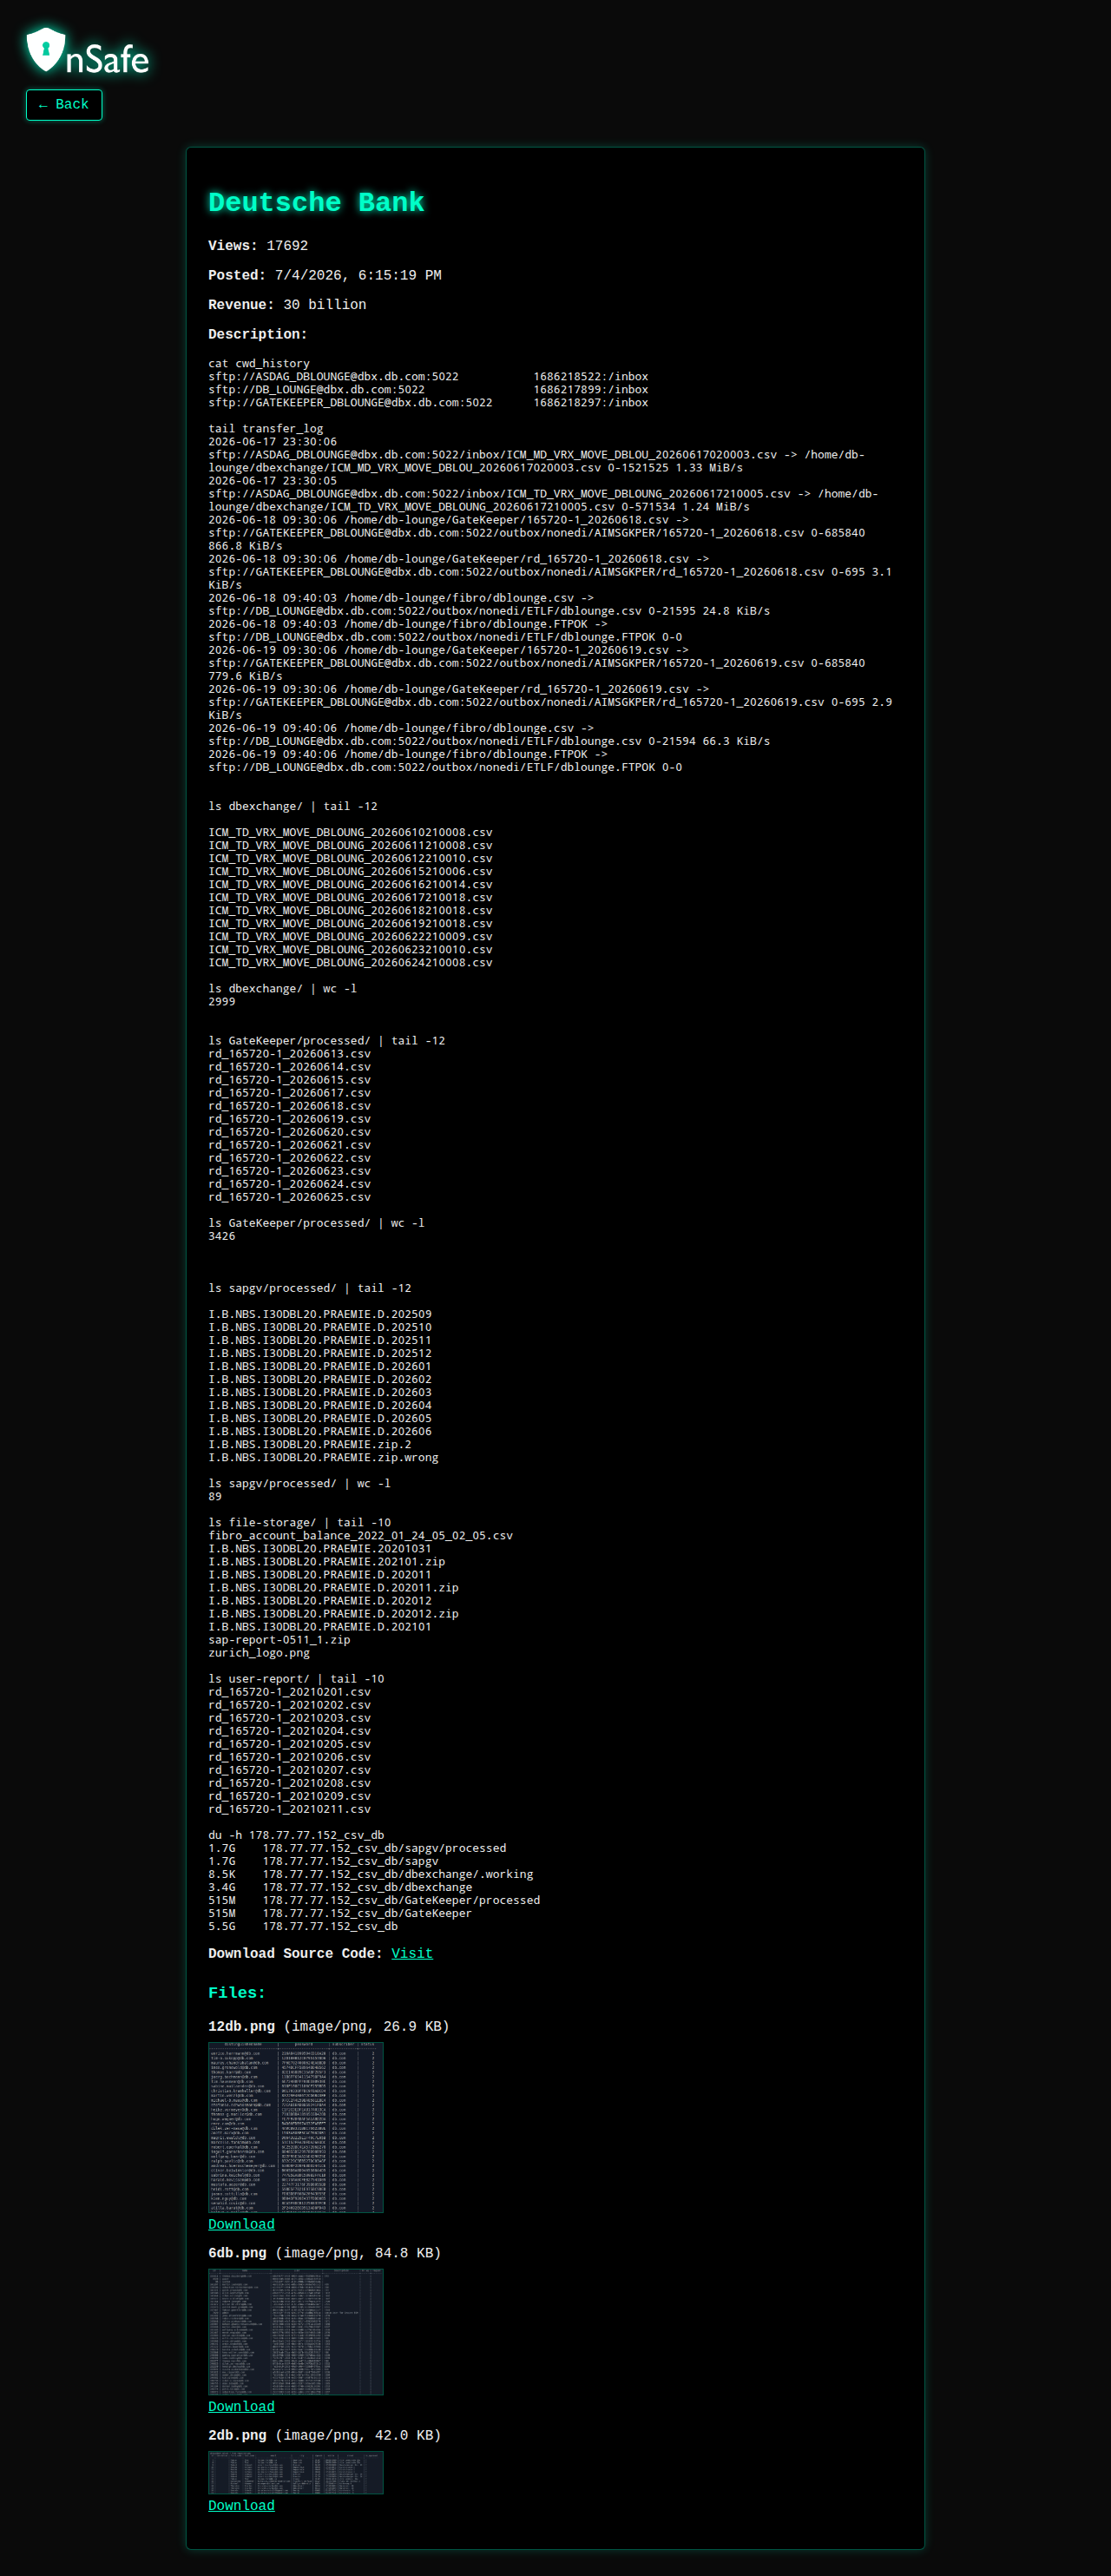Select the zurich_logo.png file entry

point(259,1653)
